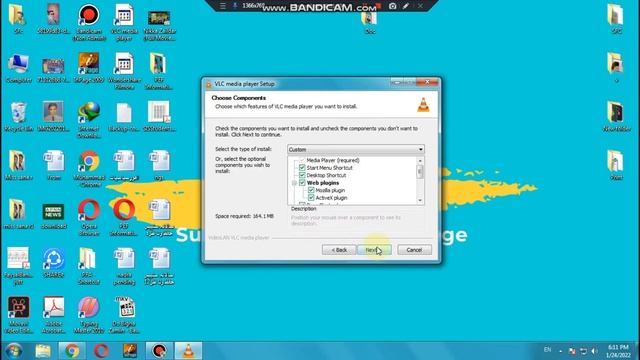
Task: Open File Explorer from the taskbar
Action: click(43, 351)
